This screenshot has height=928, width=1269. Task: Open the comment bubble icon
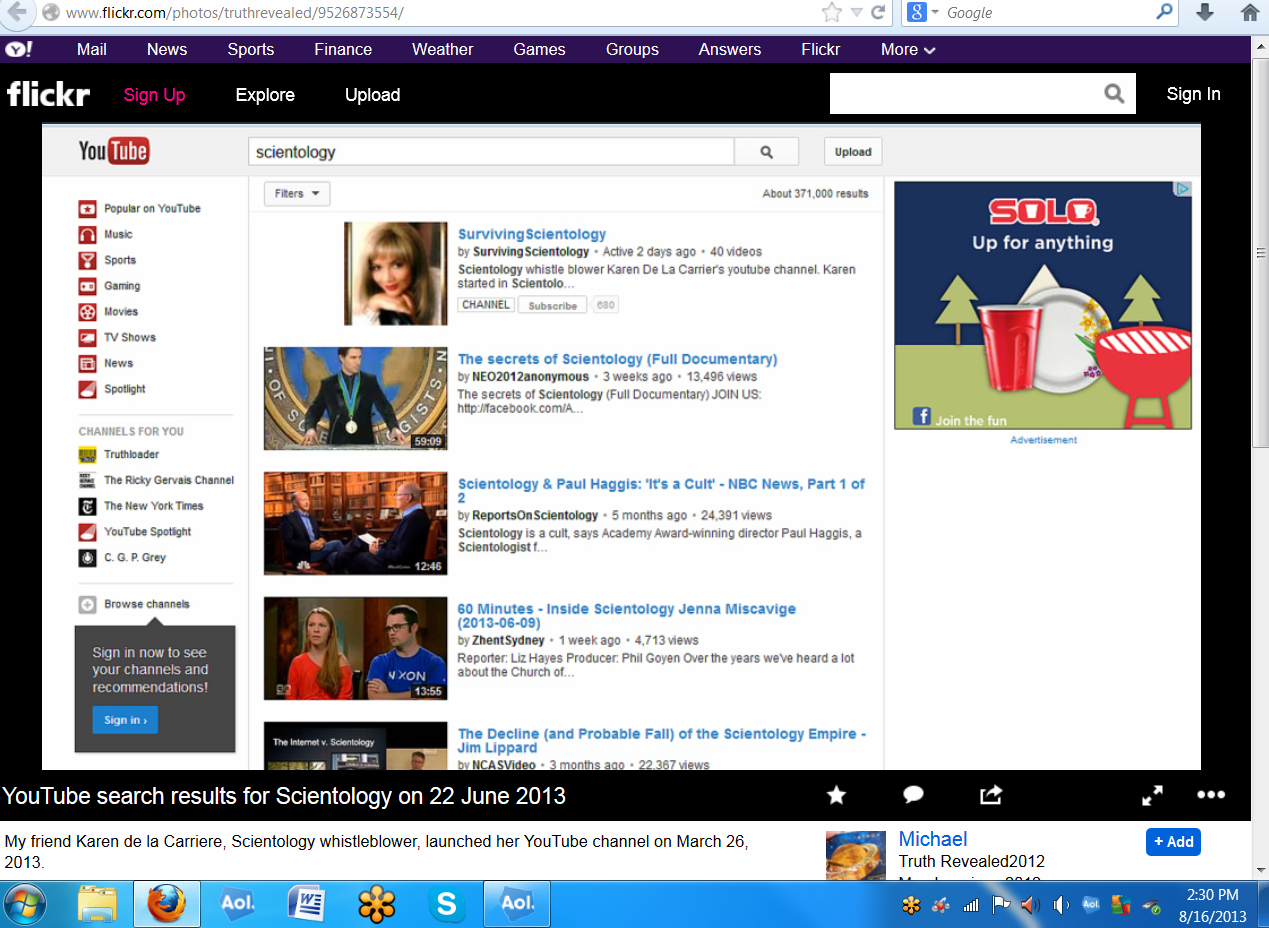coord(913,795)
